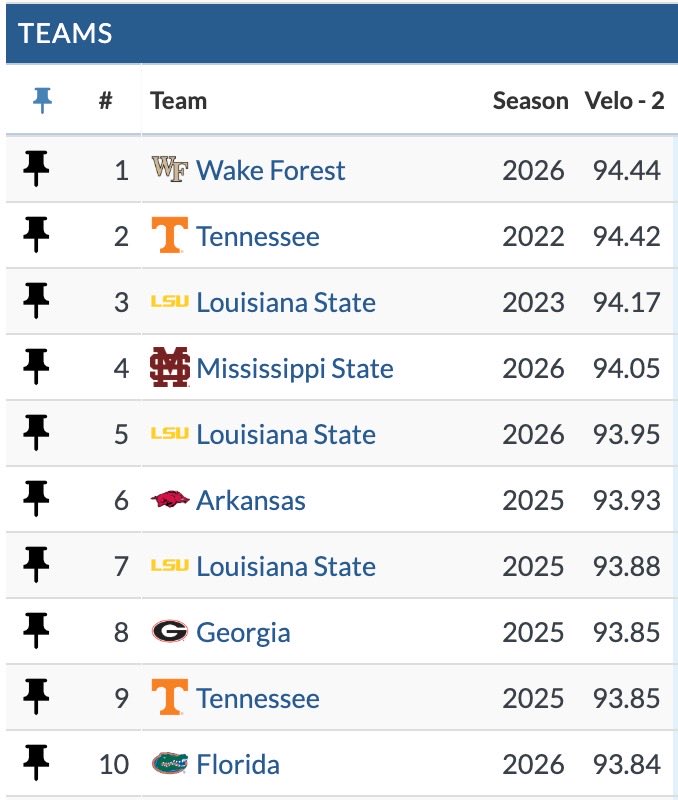
Task: Toggle pin for Mississippi State row
Action: click(36, 366)
